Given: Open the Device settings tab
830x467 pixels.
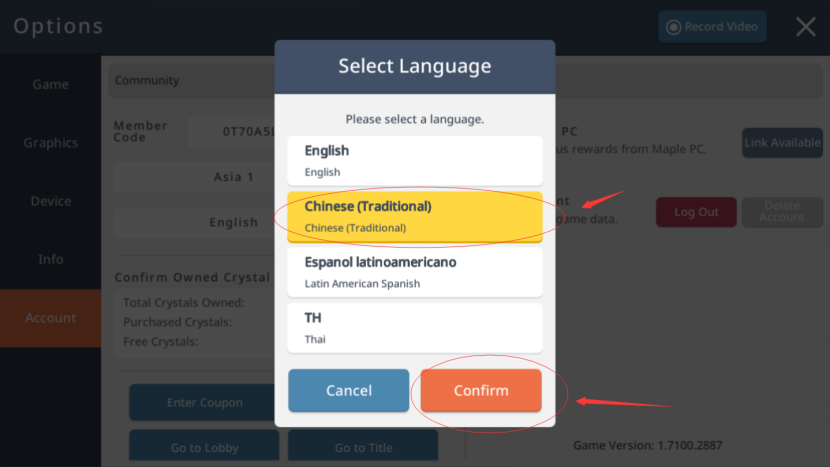Looking at the screenshot, I should point(50,201).
